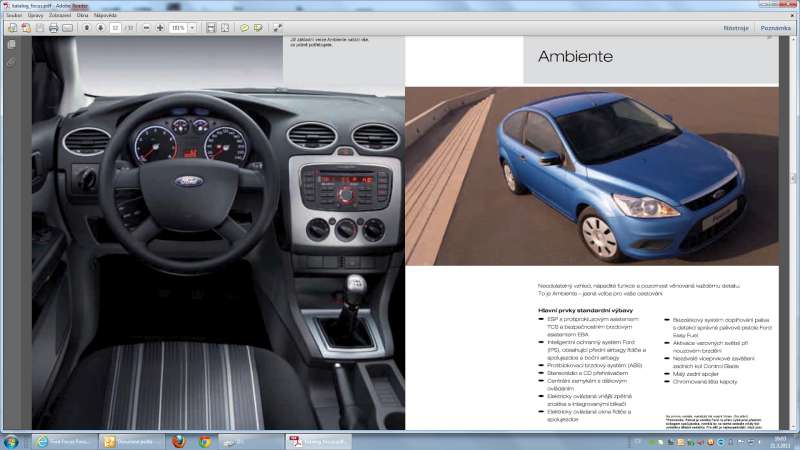Expand the zoom percentage dropdown
Screen dimensions: 800x450
click(x=192, y=28)
